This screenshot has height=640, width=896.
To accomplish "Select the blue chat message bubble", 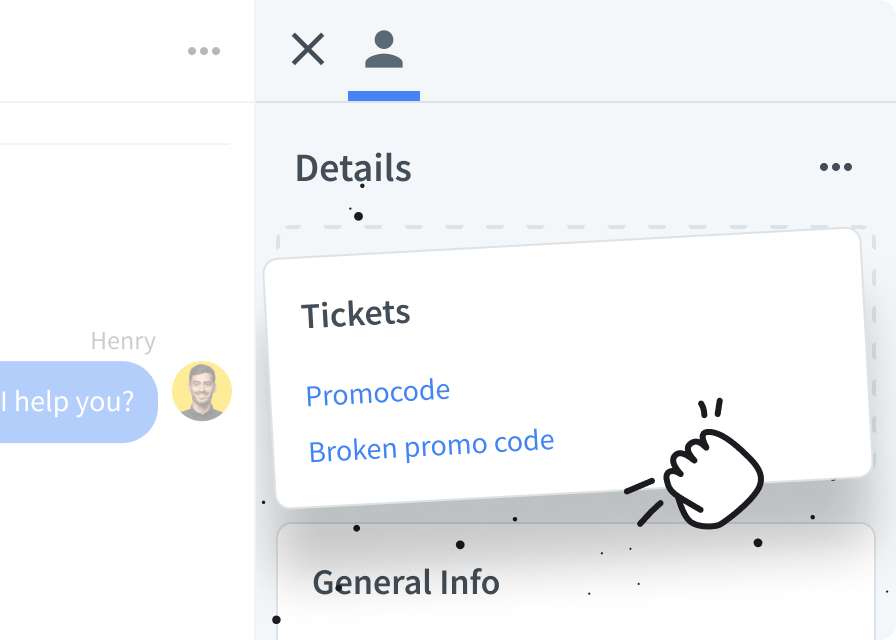I will tap(78, 402).
